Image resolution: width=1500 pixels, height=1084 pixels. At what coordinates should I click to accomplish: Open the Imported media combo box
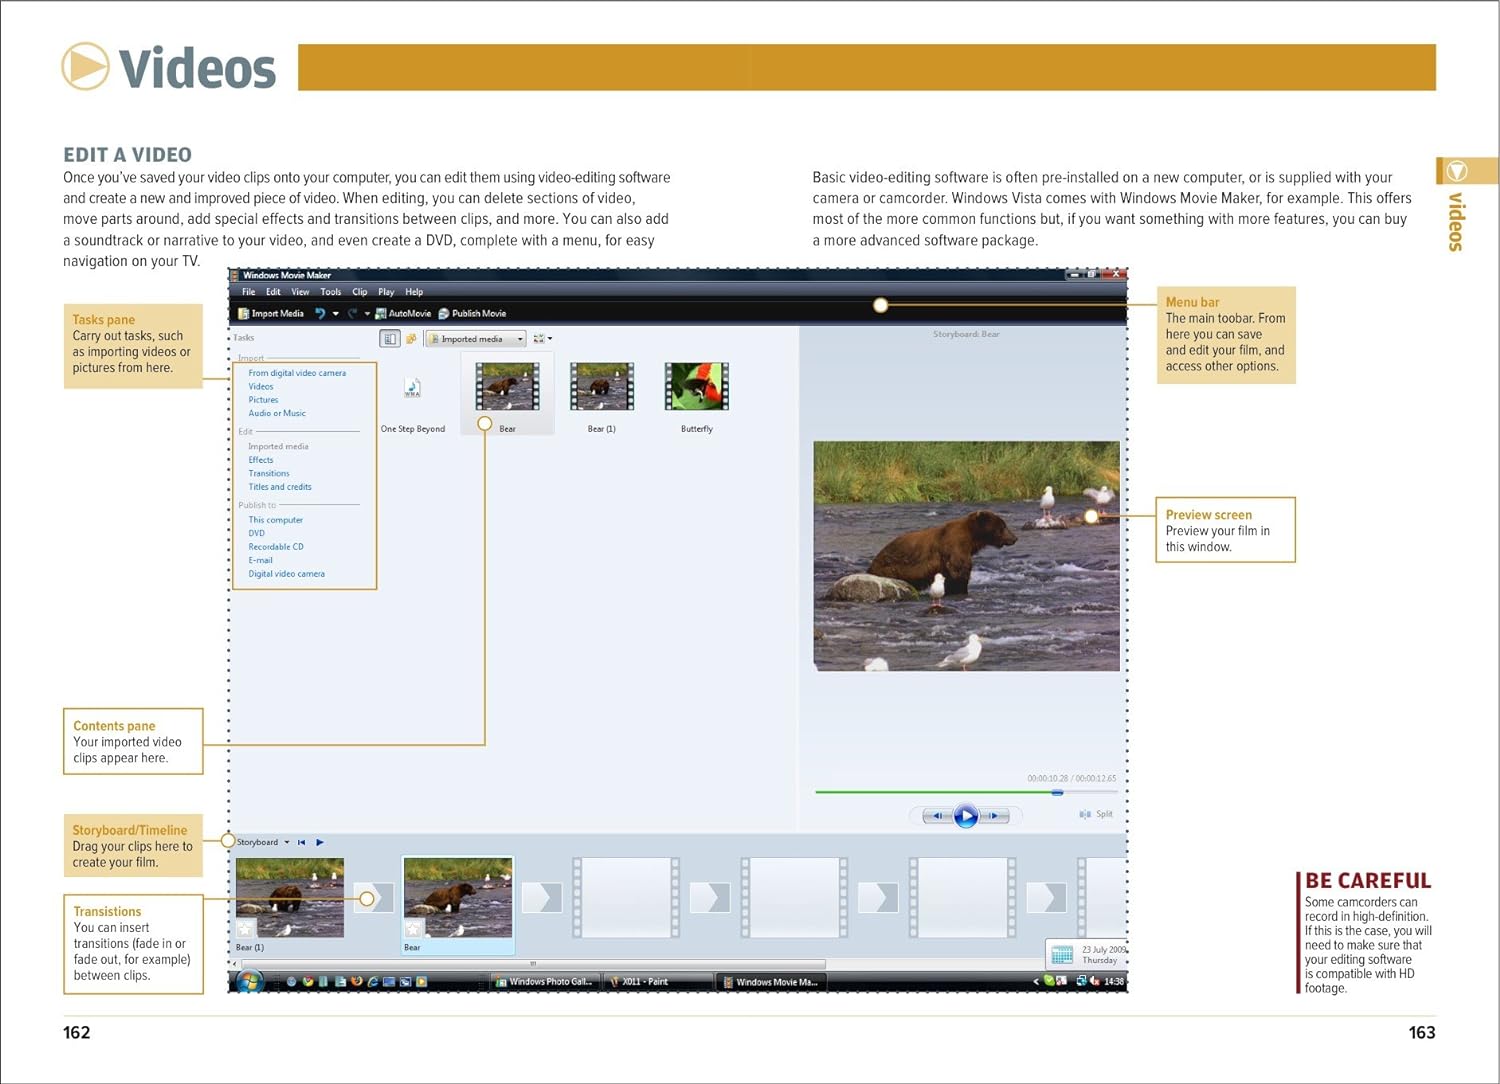tap(475, 339)
